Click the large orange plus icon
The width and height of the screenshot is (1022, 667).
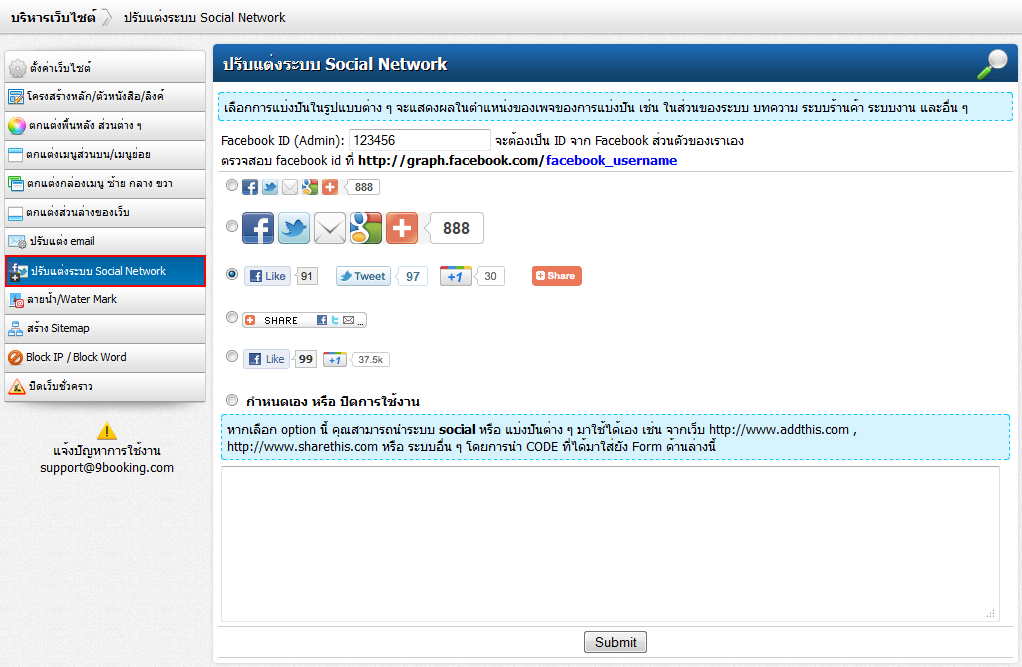pyautogui.click(x=402, y=228)
